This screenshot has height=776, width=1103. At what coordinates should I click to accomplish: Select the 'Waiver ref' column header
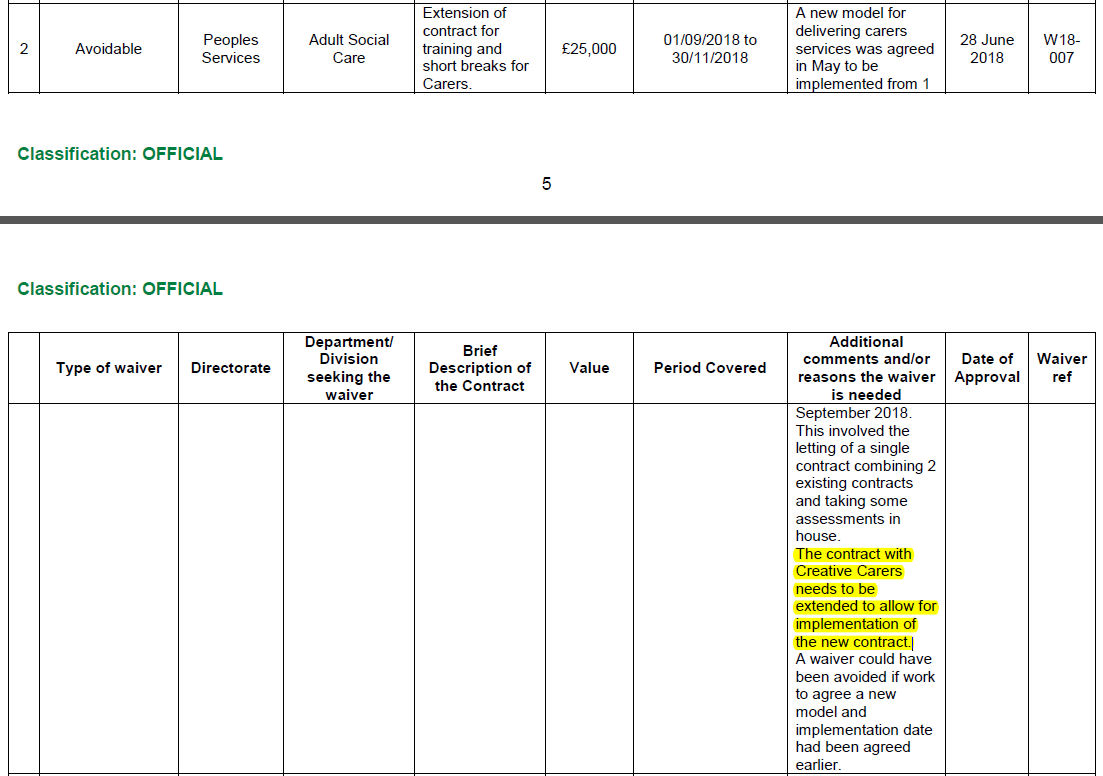(x=1061, y=368)
